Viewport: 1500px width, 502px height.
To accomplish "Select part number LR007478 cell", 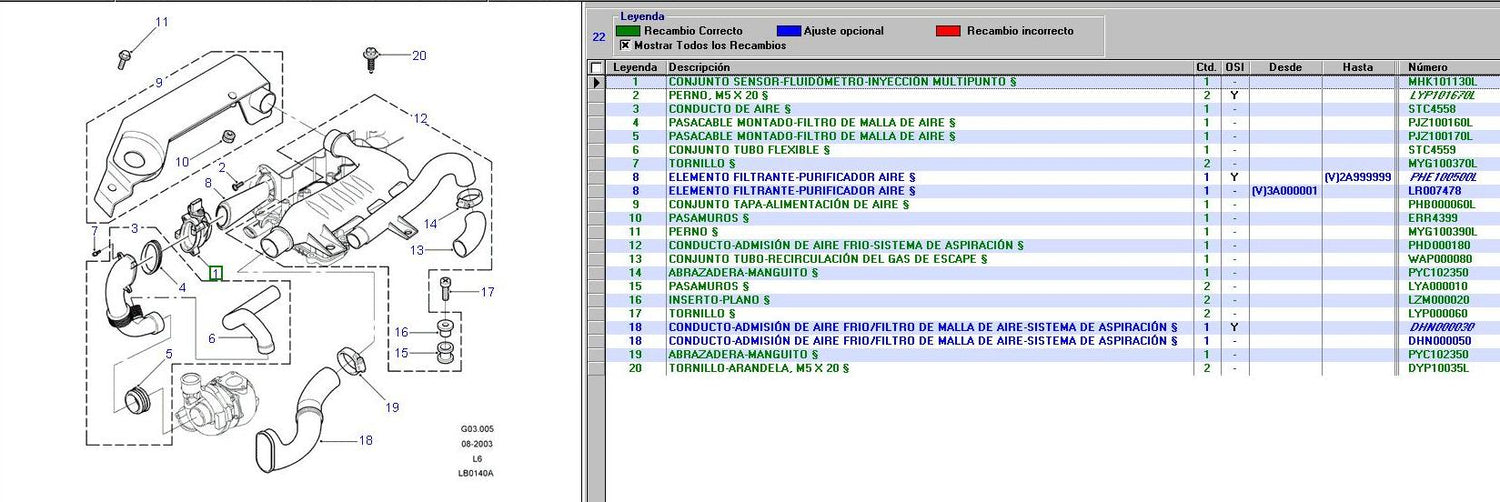I will click(x=1435, y=191).
